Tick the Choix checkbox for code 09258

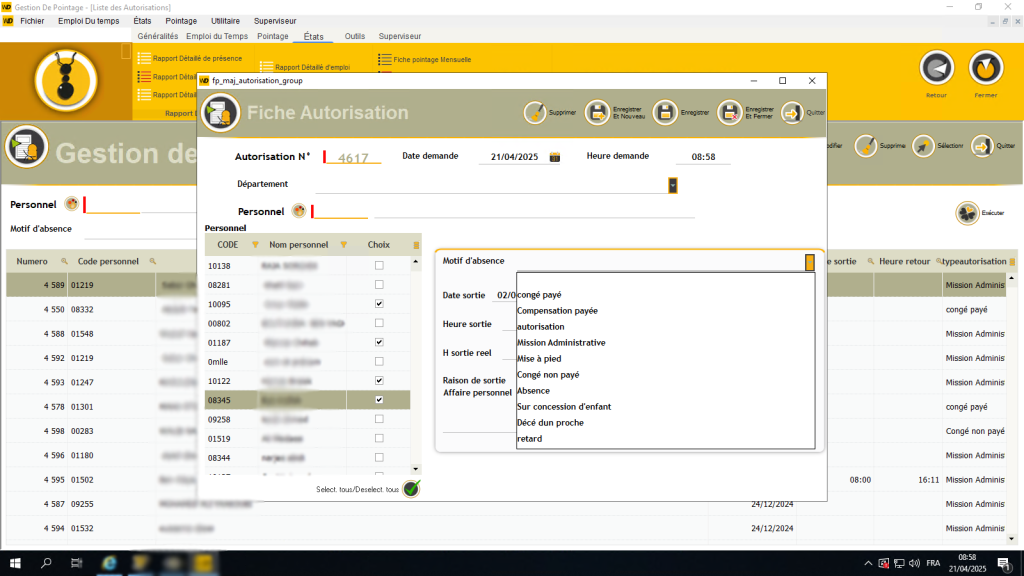pos(378,419)
